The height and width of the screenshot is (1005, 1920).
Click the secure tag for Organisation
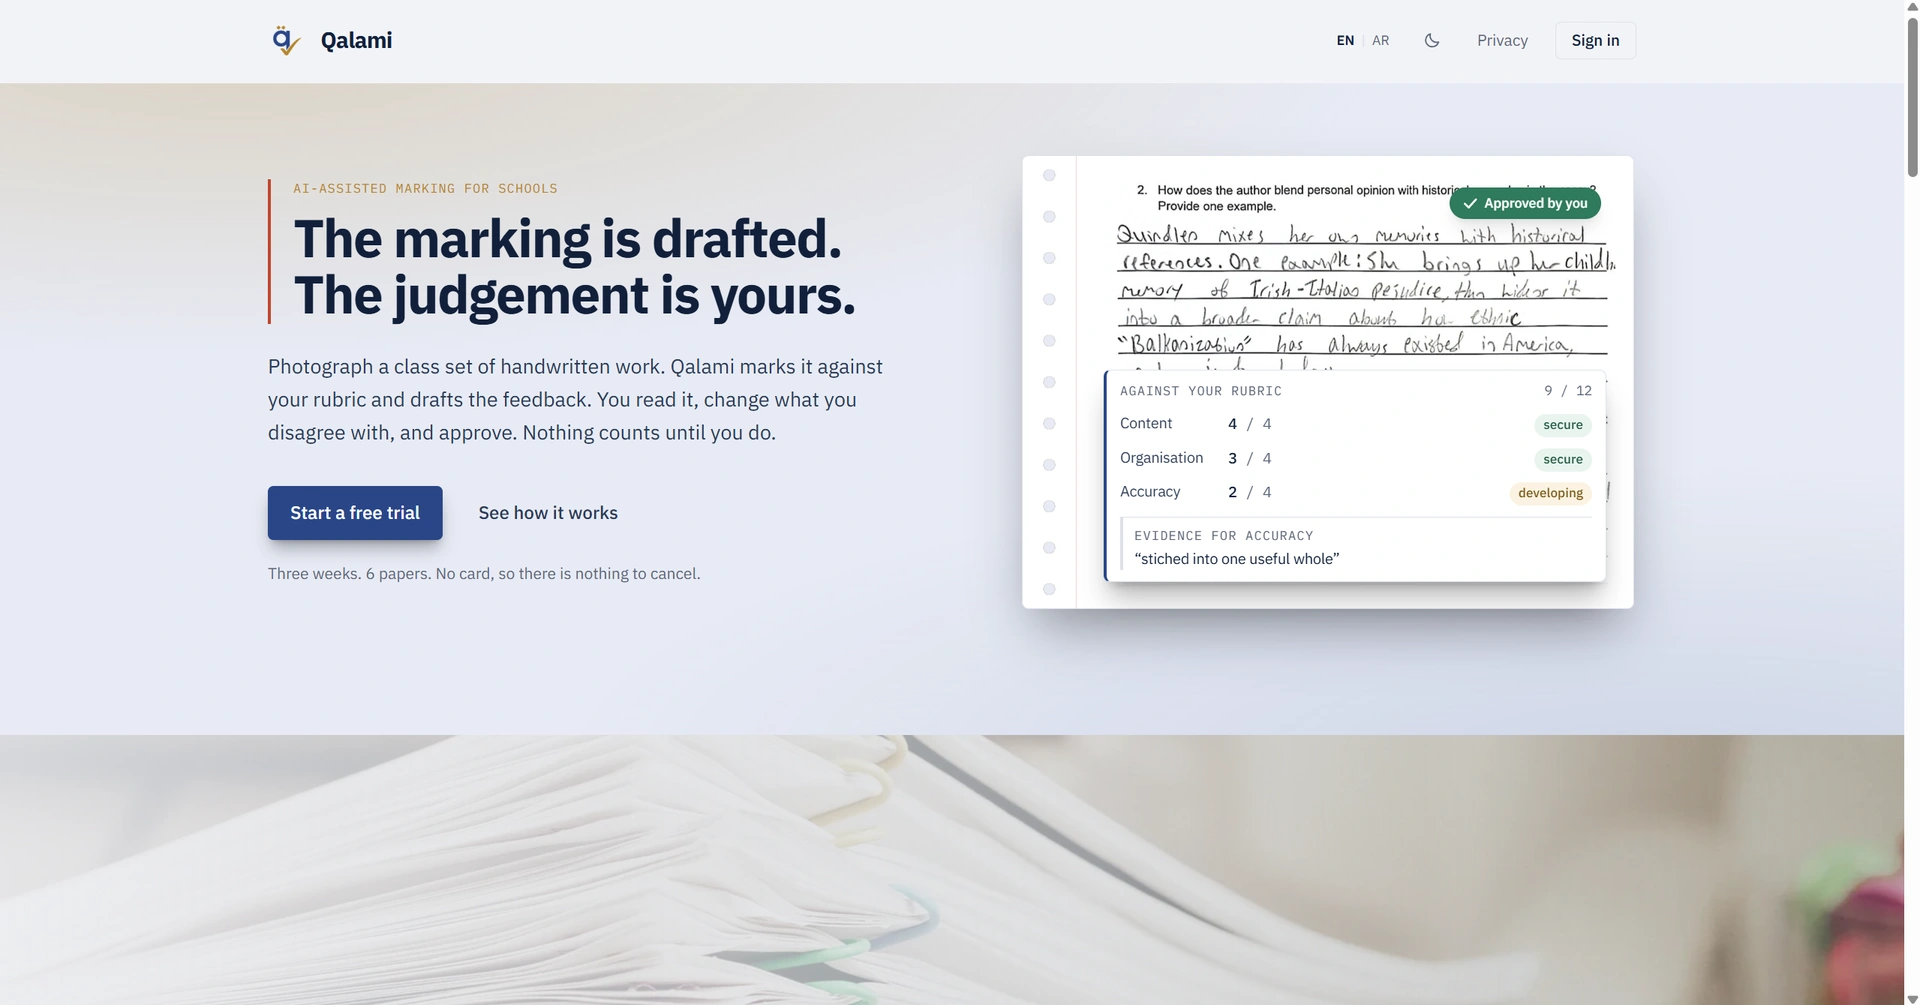tap(1562, 459)
